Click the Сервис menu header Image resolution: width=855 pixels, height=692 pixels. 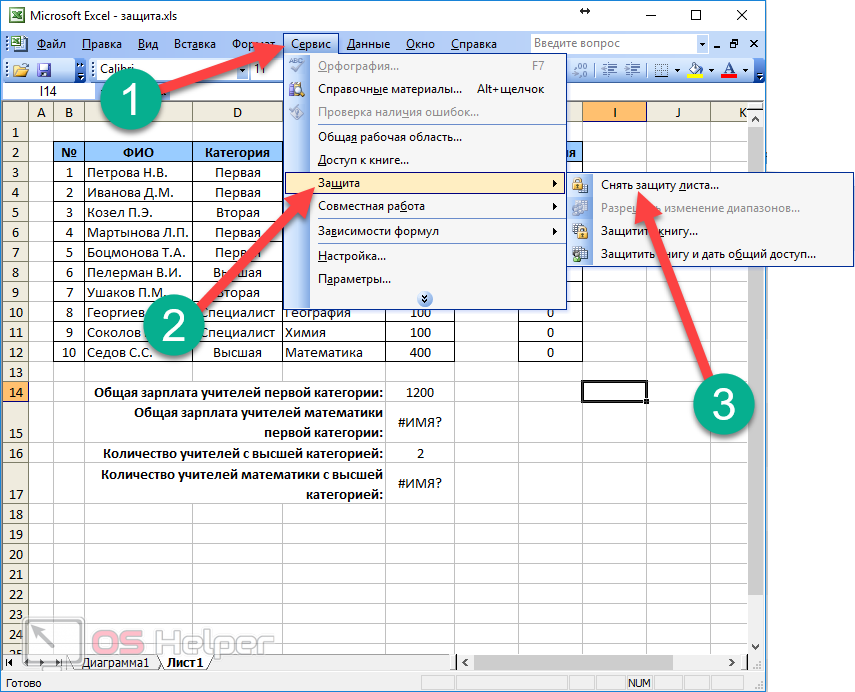point(311,44)
